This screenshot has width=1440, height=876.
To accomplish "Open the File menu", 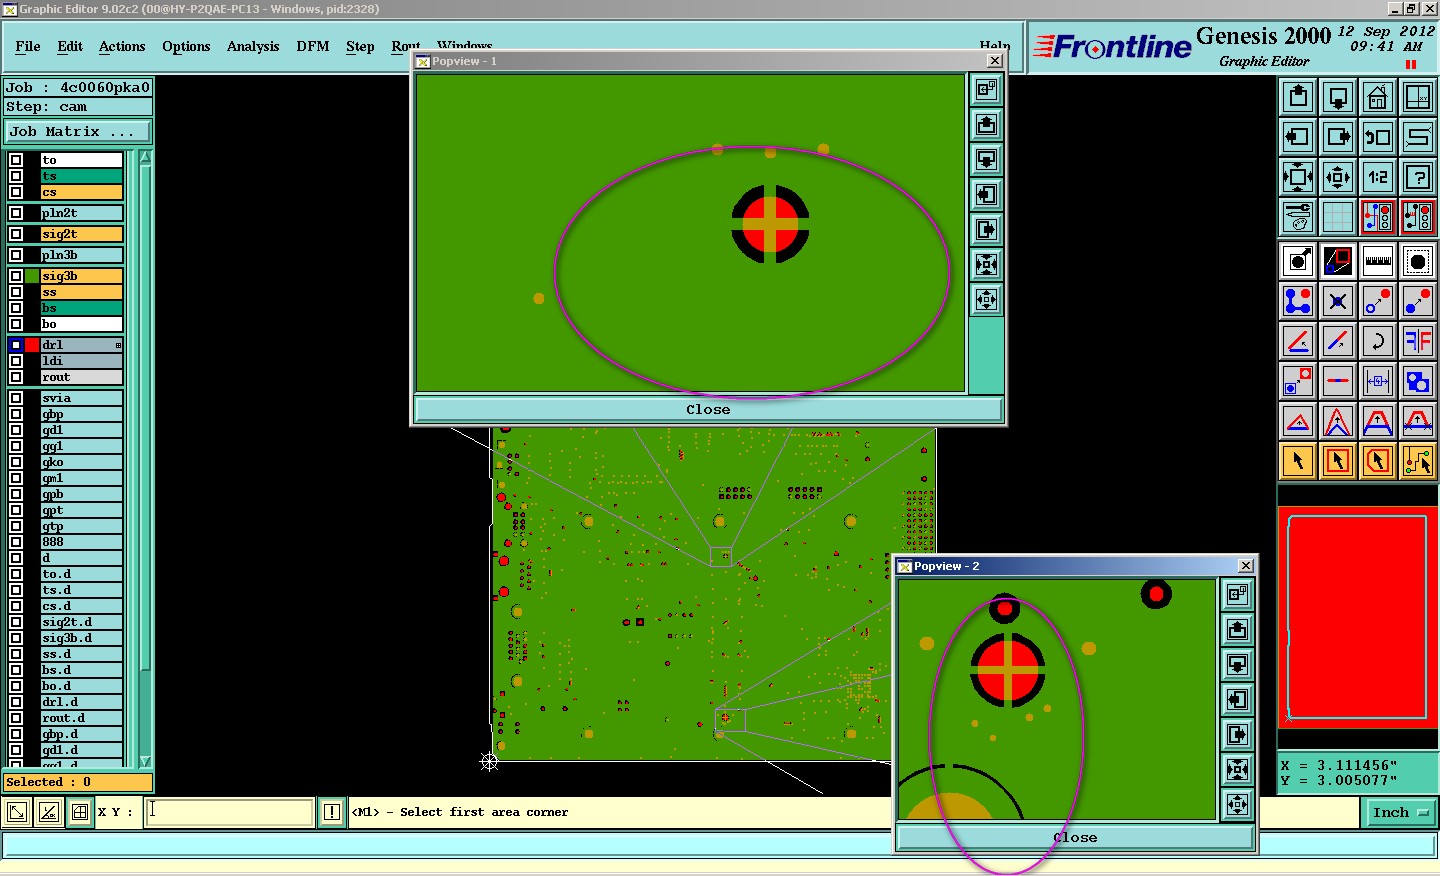I will click(28, 46).
